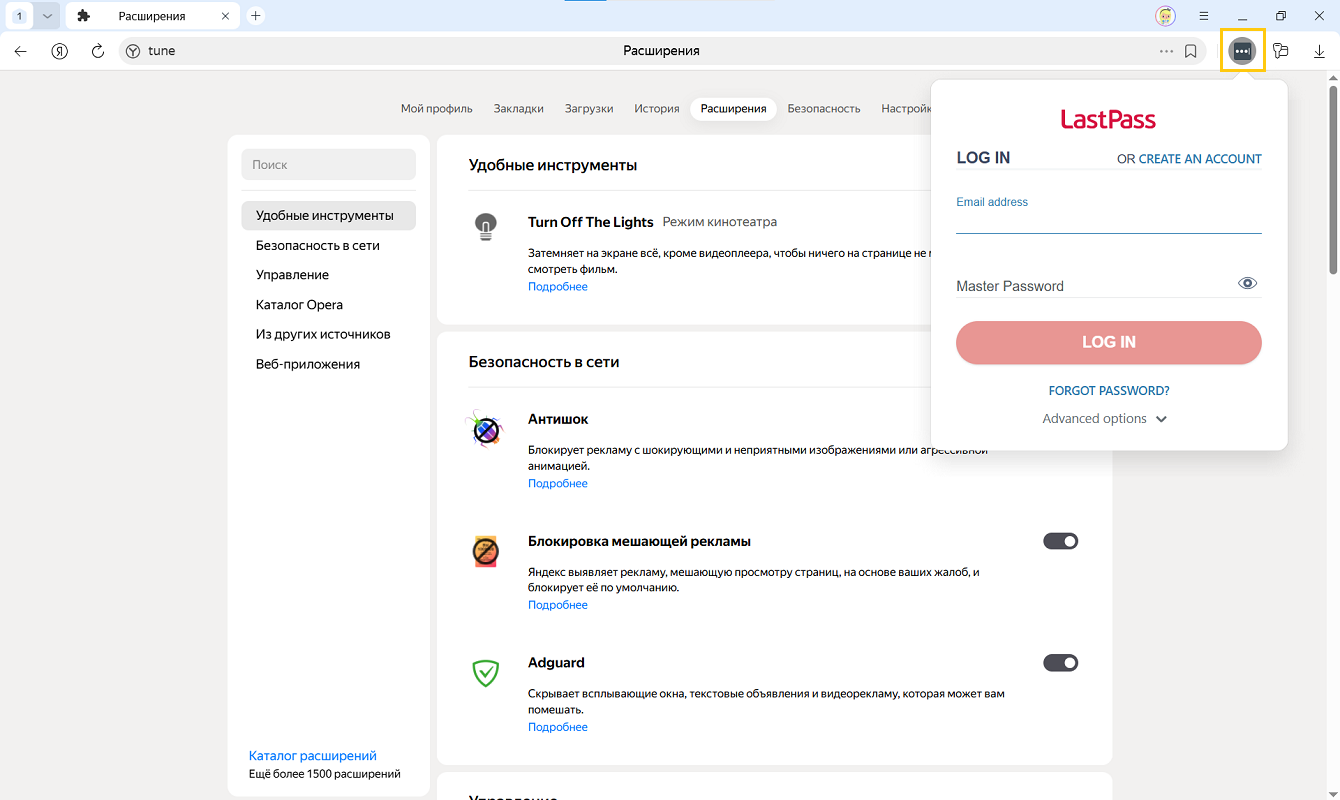Toggle the Блокировка мешающей рекламы switch

1060,541
